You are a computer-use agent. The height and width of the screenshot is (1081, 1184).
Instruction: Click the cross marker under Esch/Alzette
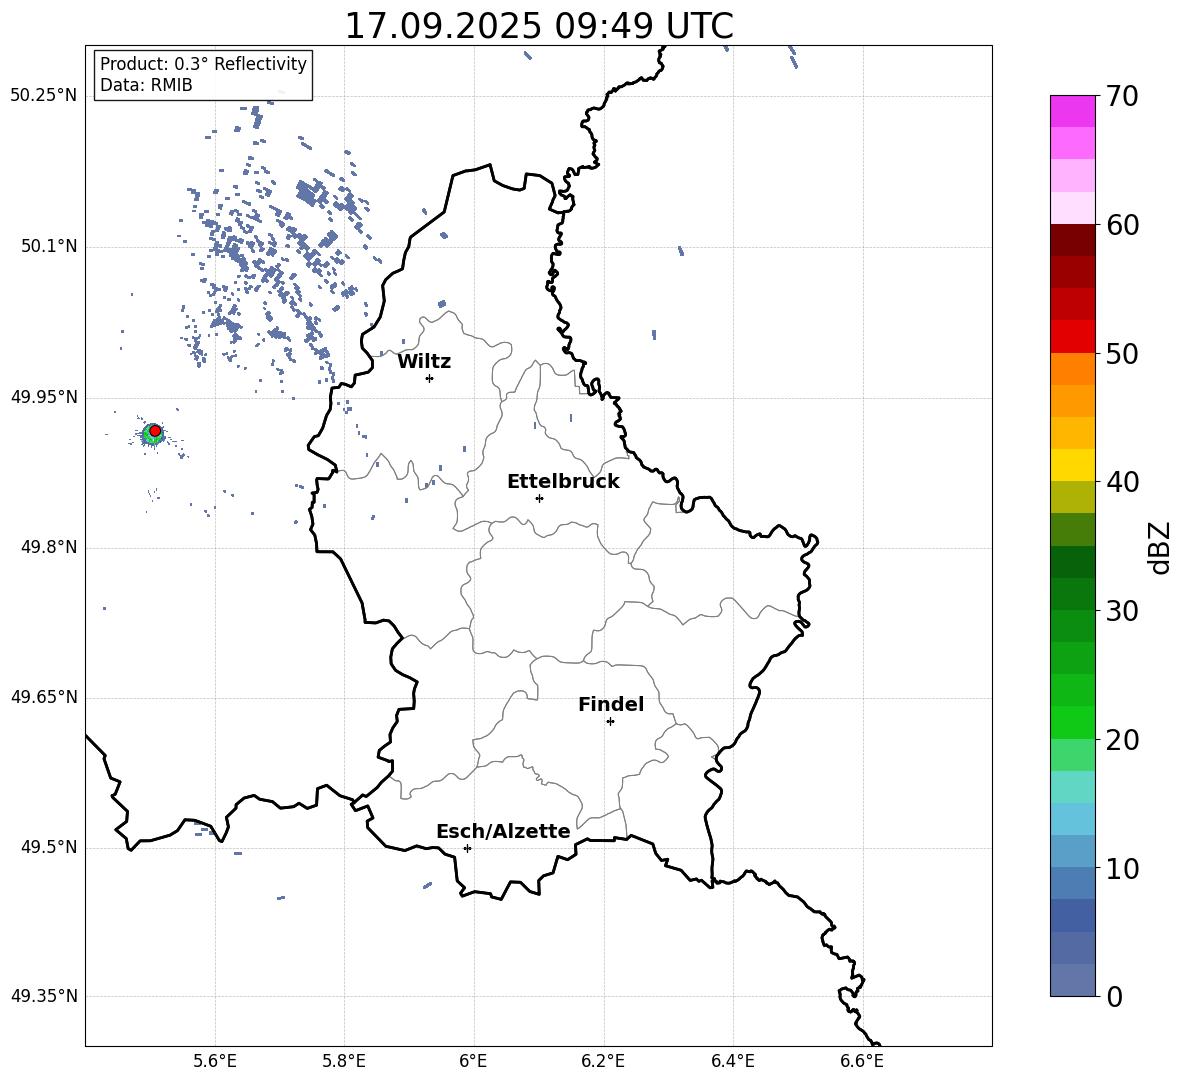pyautogui.click(x=467, y=848)
